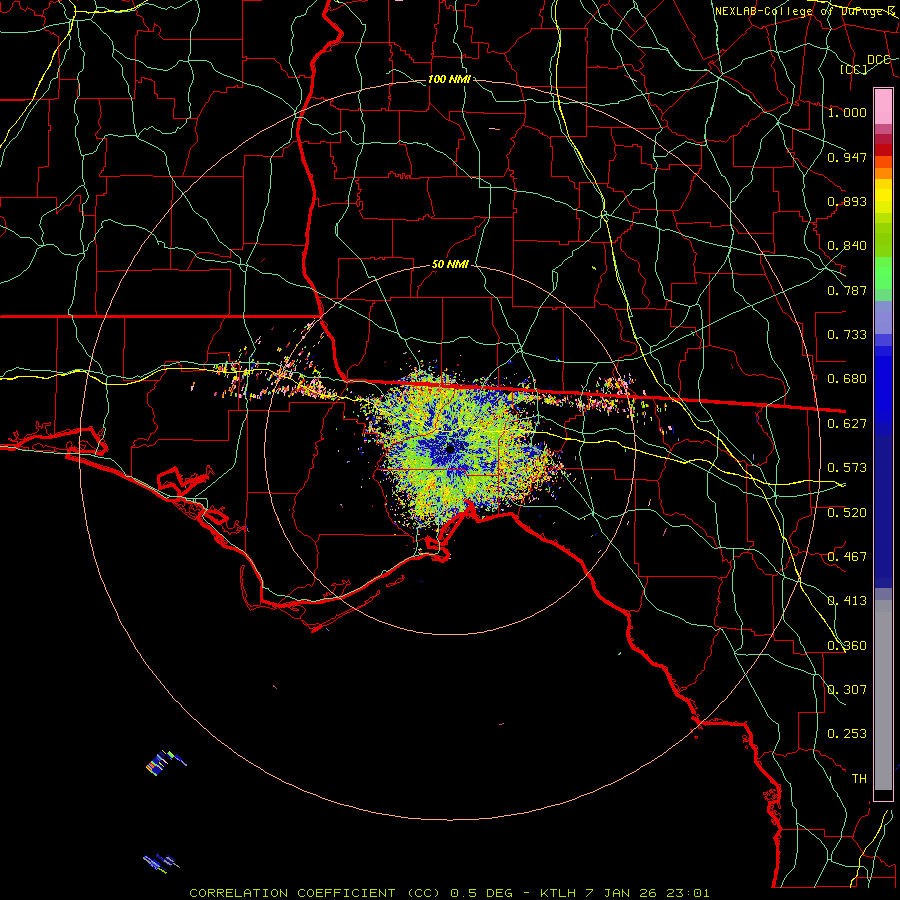
Task: Click the gray segment of the color bar
Action: click(883, 695)
